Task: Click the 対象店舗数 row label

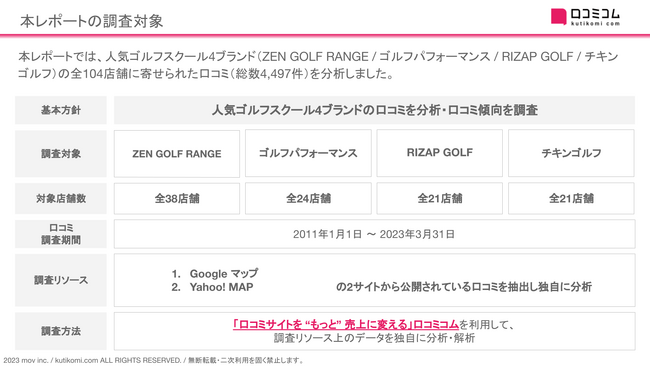Action: pyautogui.click(x=61, y=199)
